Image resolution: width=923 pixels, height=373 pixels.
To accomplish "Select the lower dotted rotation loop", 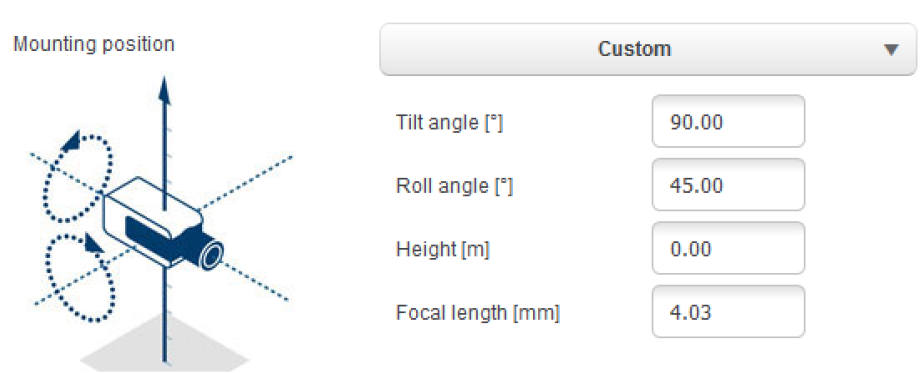I will pos(79,277).
